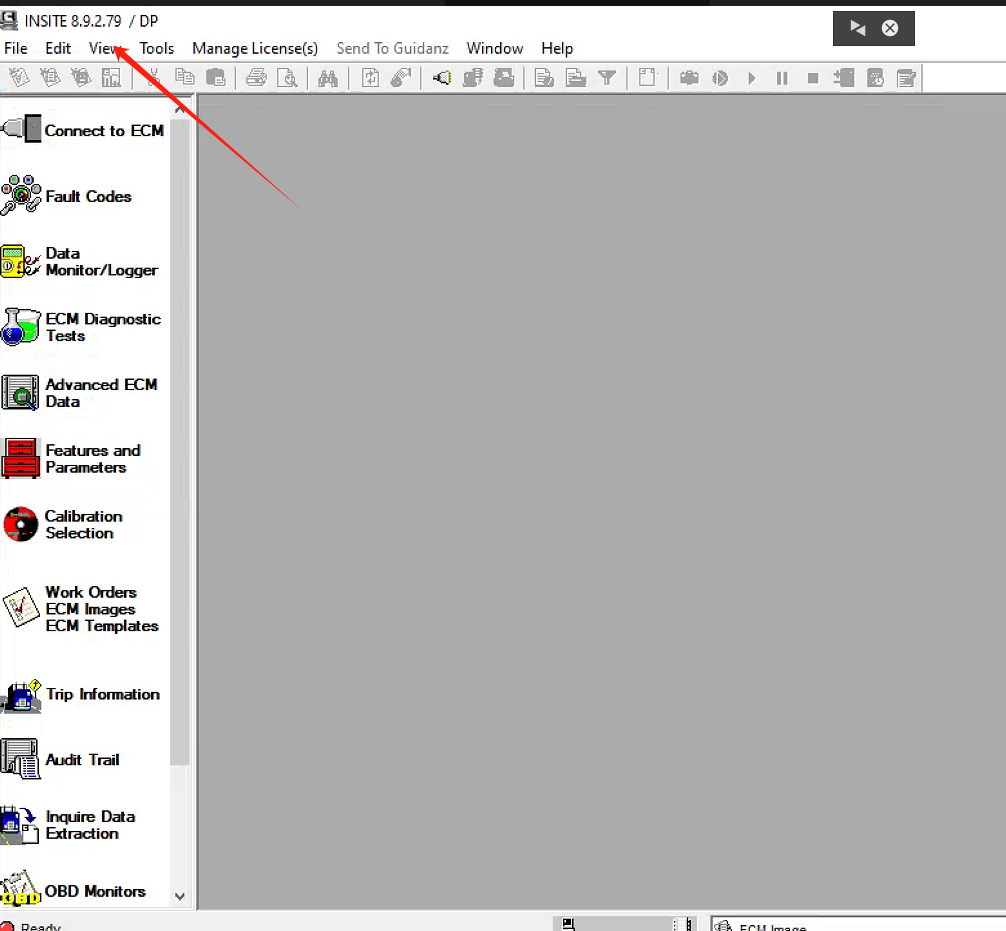Open Features and Parameters
The height and width of the screenshot is (931, 1006).
pos(71,458)
